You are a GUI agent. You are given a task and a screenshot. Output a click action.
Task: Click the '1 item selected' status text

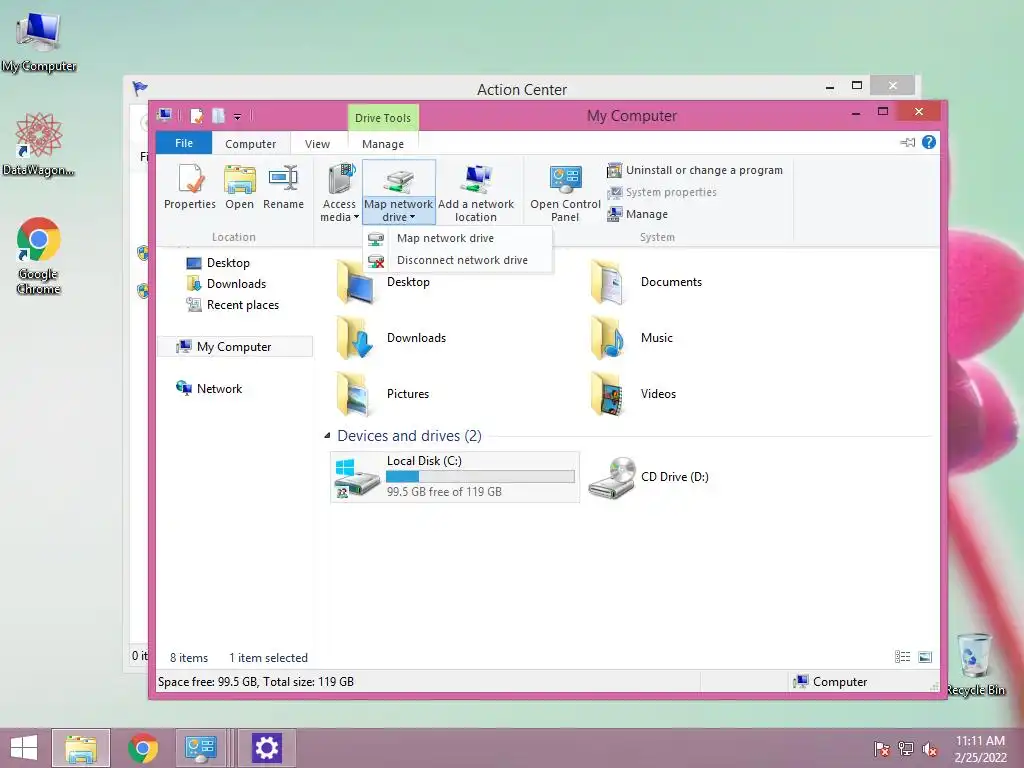pos(268,658)
